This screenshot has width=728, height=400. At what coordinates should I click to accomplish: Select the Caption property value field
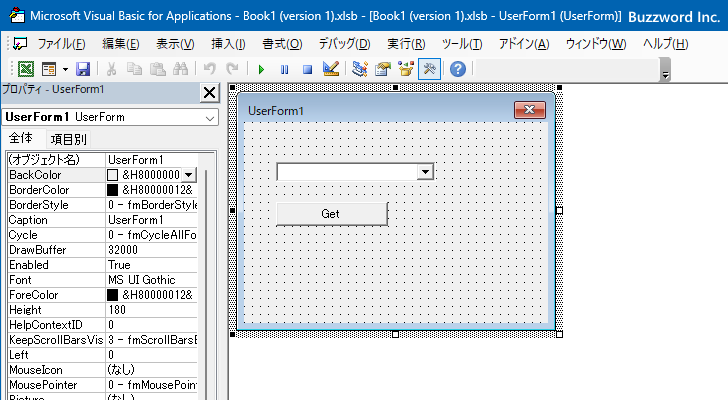tap(152, 220)
